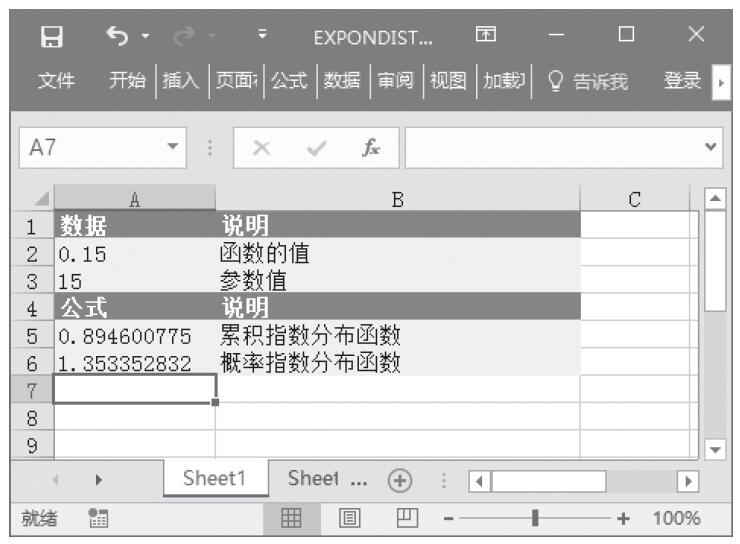Click the Insert Function fx icon
This screenshot has width=740, height=544.
click(x=370, y=148)
